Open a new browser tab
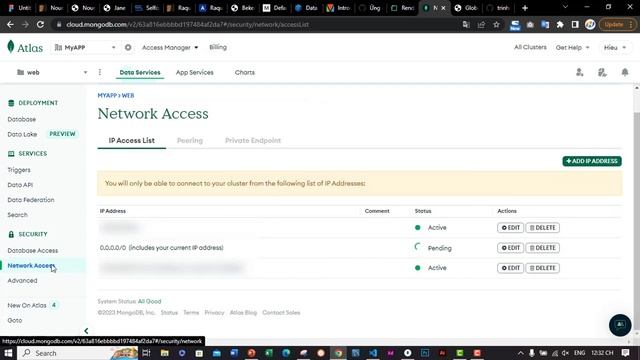 click(525, 8)
